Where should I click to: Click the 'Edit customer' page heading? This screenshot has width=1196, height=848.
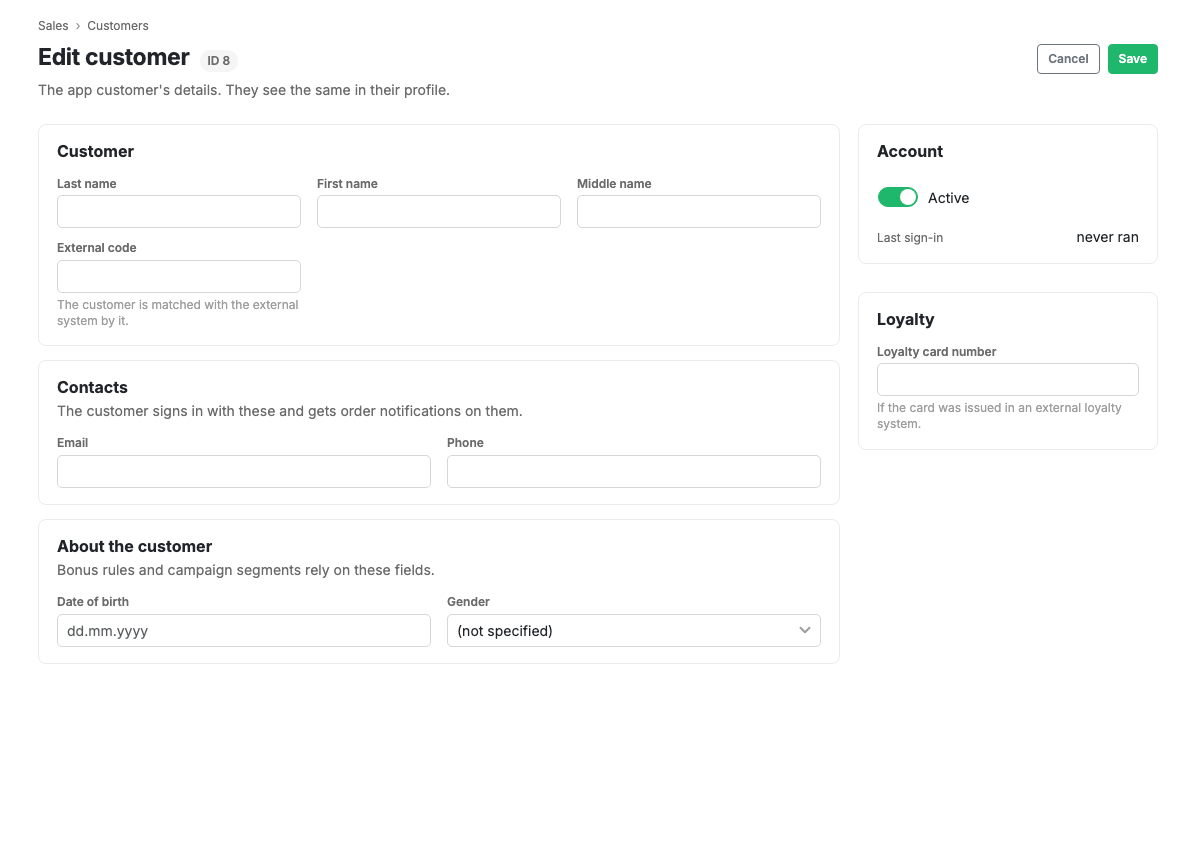point(114,57)
